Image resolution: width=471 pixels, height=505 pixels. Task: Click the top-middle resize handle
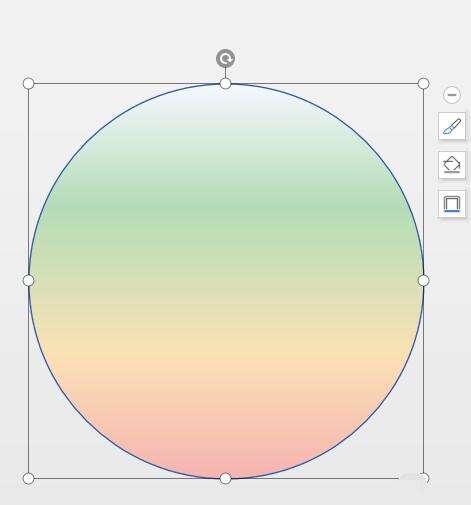click(x=226, y=83)
